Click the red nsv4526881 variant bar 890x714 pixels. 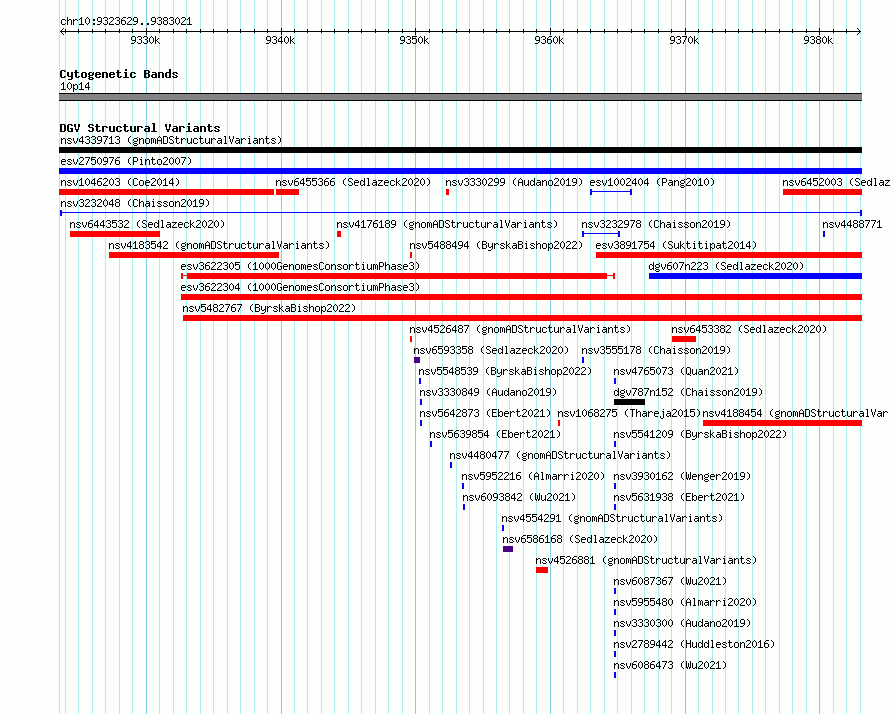click(x=542, y=570)
